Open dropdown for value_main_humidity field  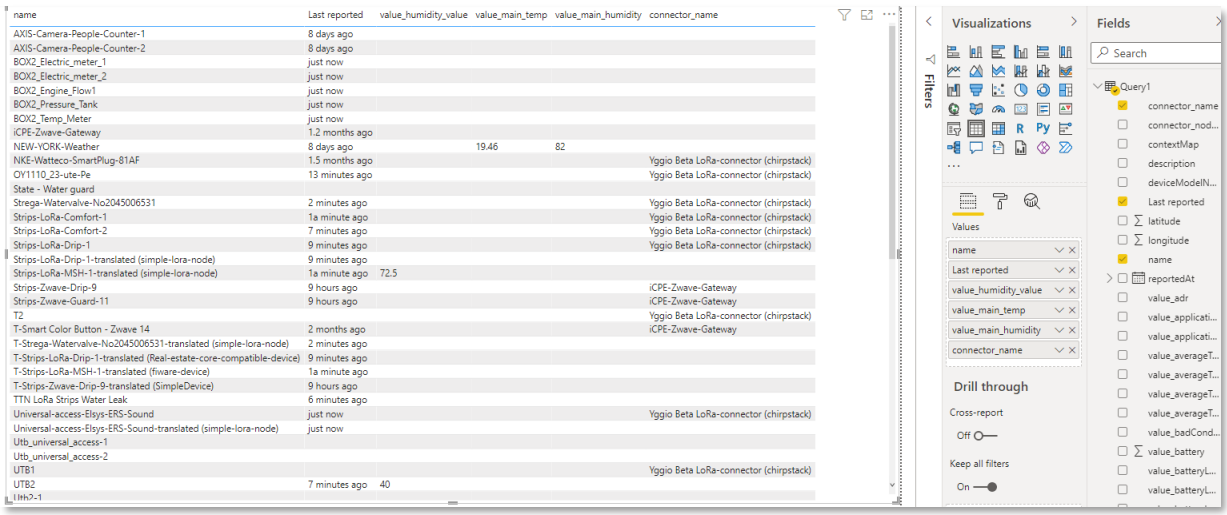pyautogui.click(x=1059, y=330)
